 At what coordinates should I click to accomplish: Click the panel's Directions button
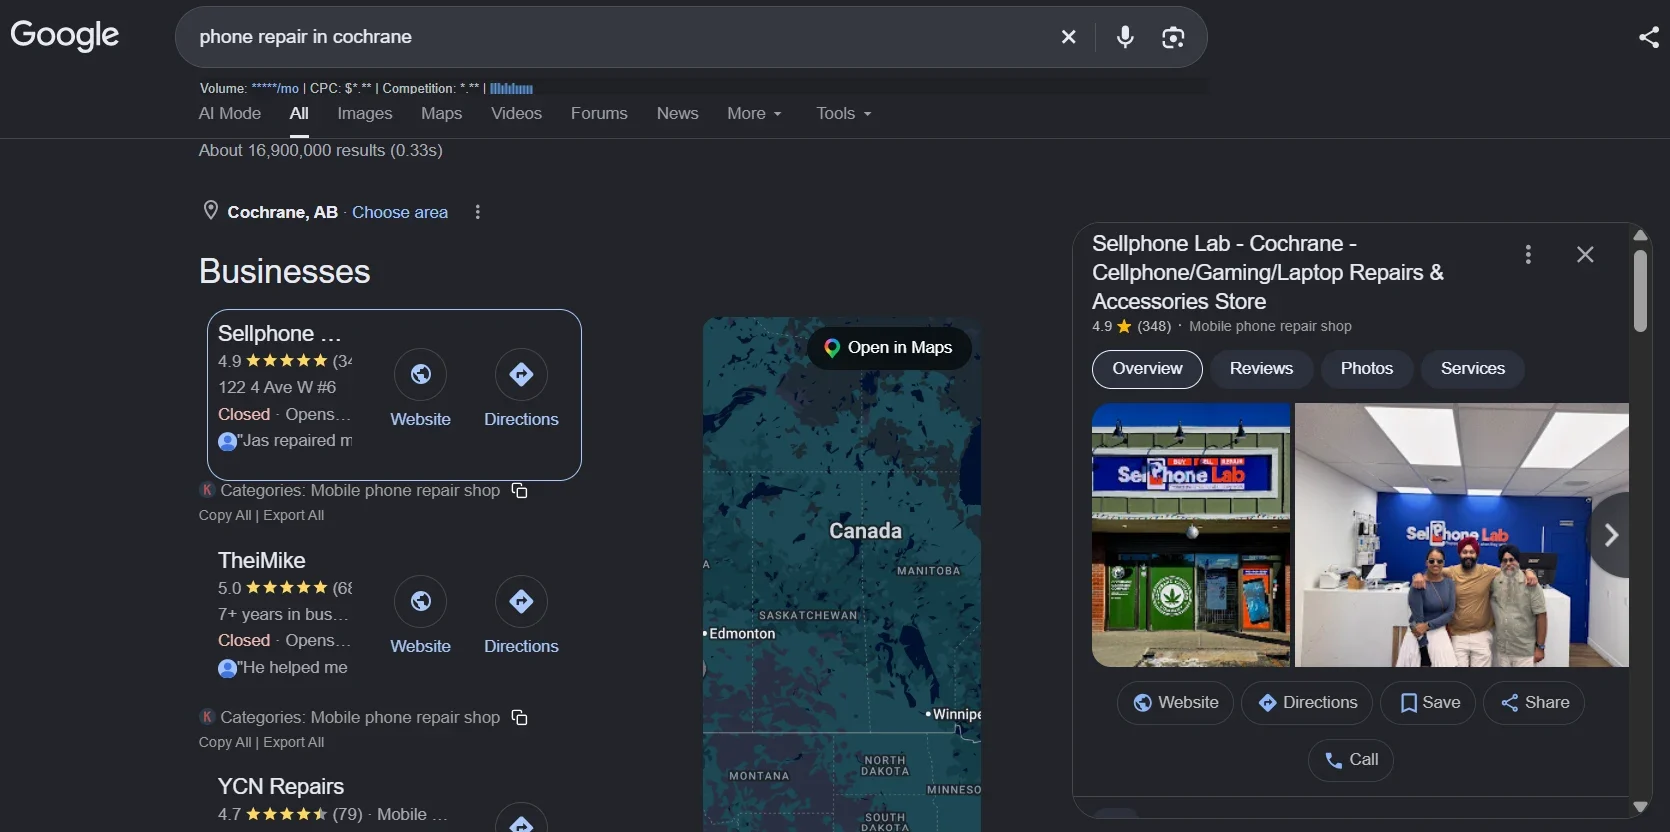[1307, 703]
